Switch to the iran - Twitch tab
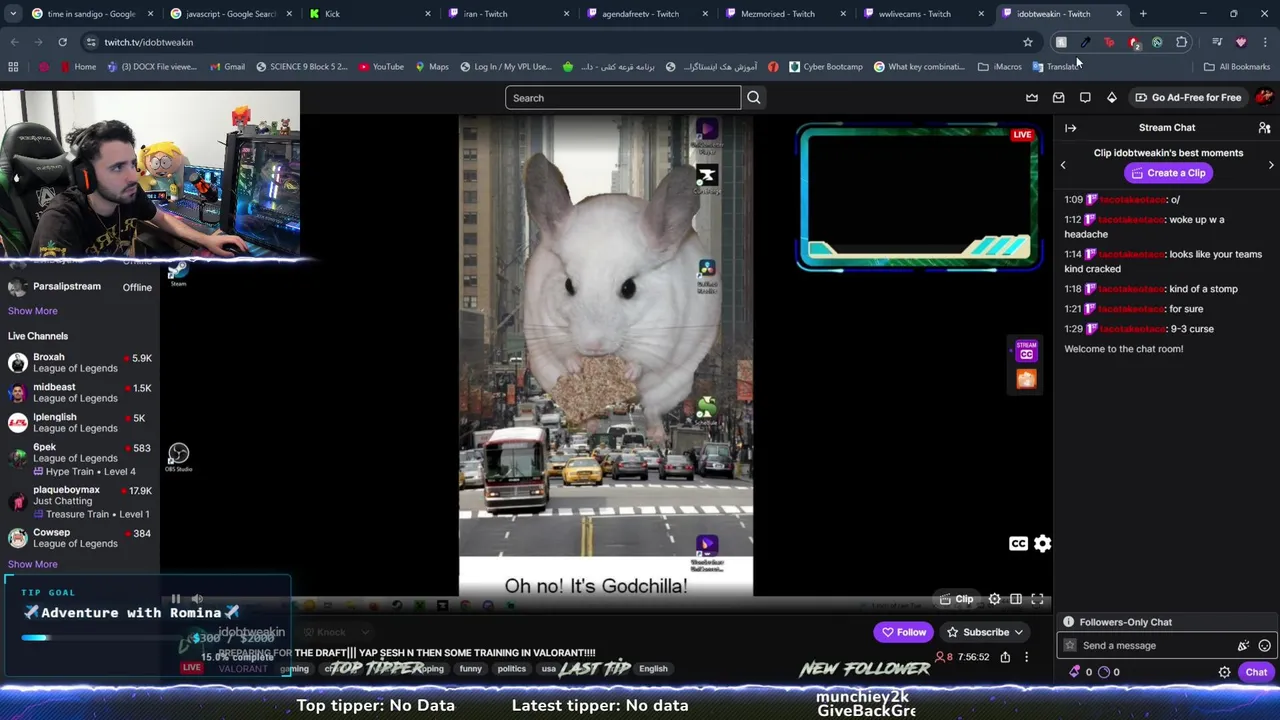This screenshot has width=1280, height=720. coord(510,14)
